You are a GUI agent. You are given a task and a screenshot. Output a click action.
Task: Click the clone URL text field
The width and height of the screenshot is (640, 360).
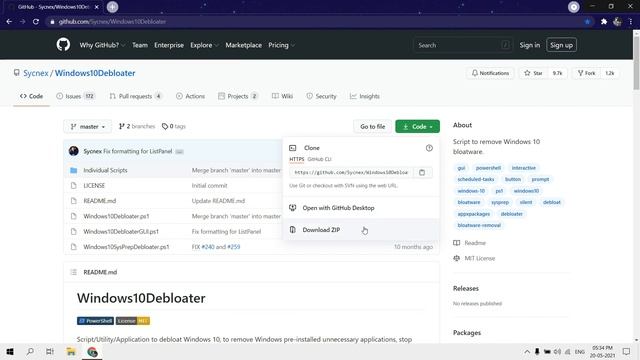coord(351,172)
